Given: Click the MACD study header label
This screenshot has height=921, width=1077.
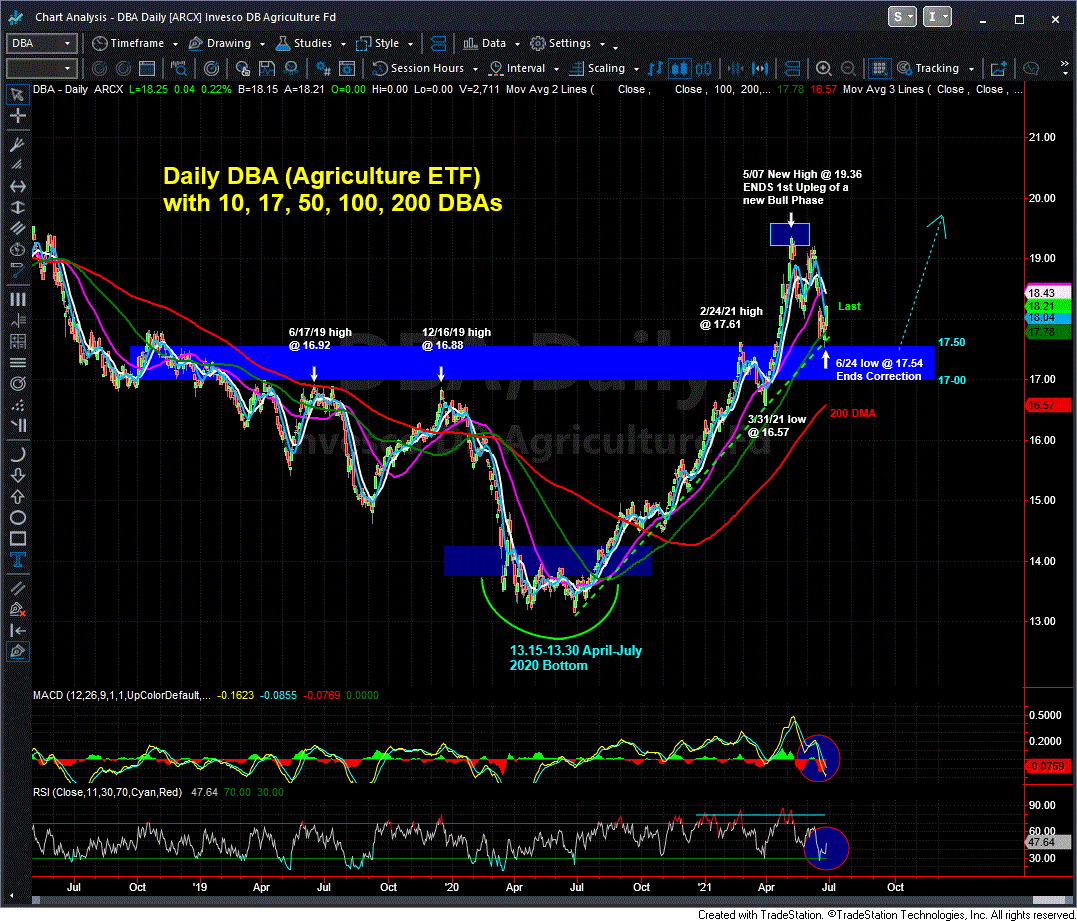Looking at the screenshot, I should (120, 695).
